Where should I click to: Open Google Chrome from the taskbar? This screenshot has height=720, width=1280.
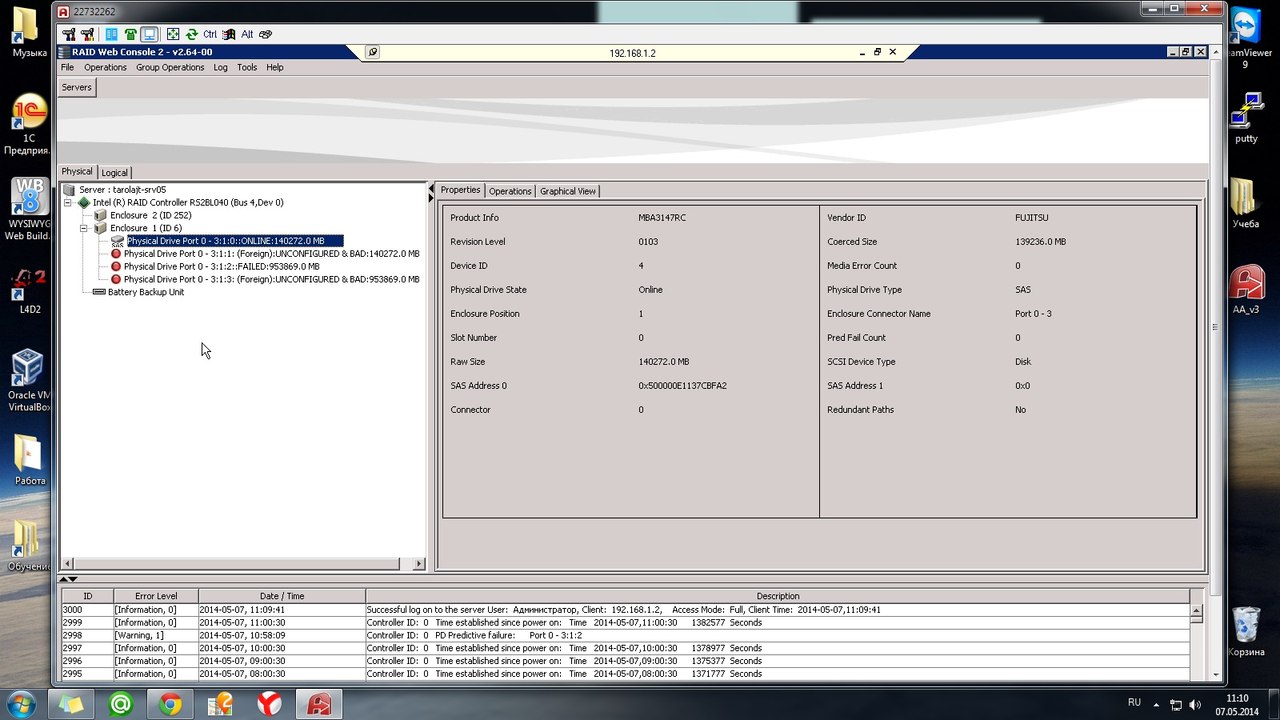pyautogui.click(x=170, y=704)
